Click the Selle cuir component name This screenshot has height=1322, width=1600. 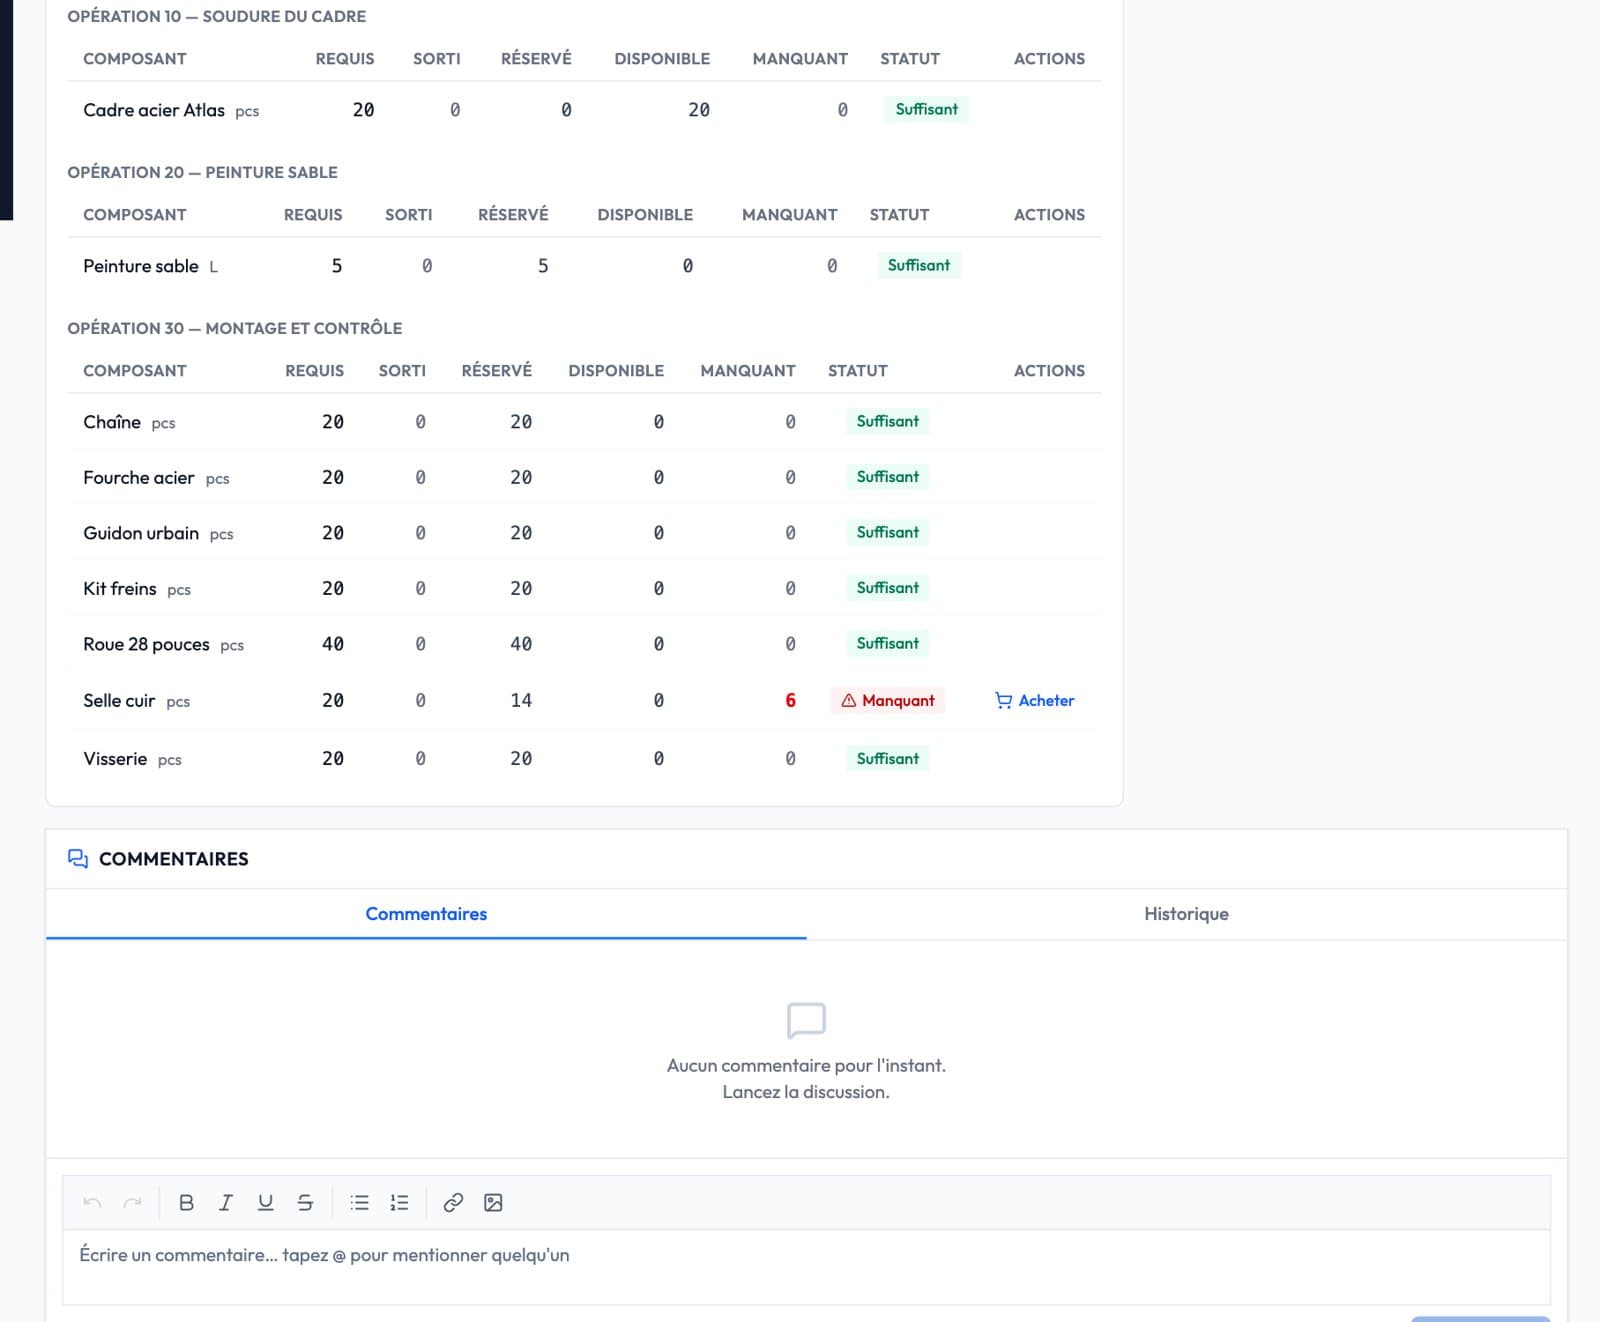coord(119,701)
